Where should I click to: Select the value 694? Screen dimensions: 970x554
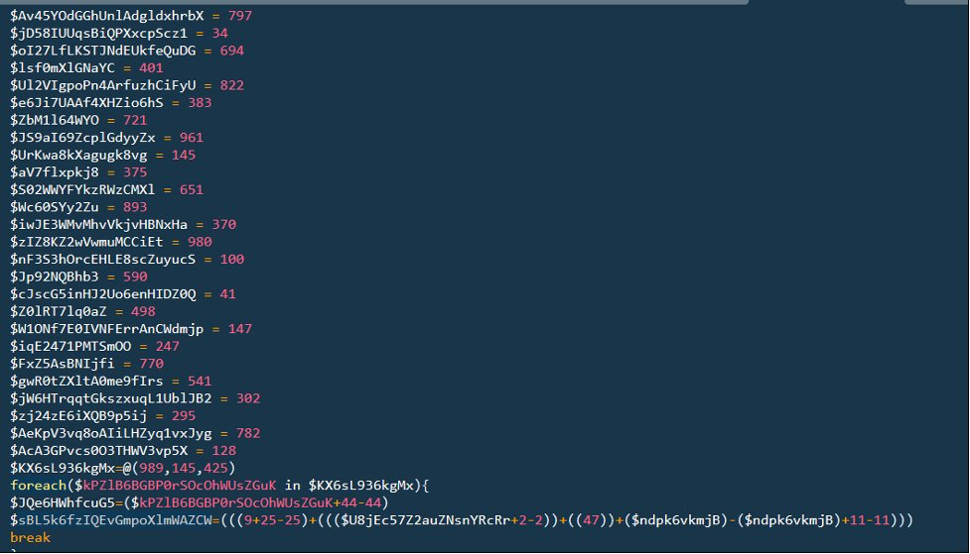point(232,50)
